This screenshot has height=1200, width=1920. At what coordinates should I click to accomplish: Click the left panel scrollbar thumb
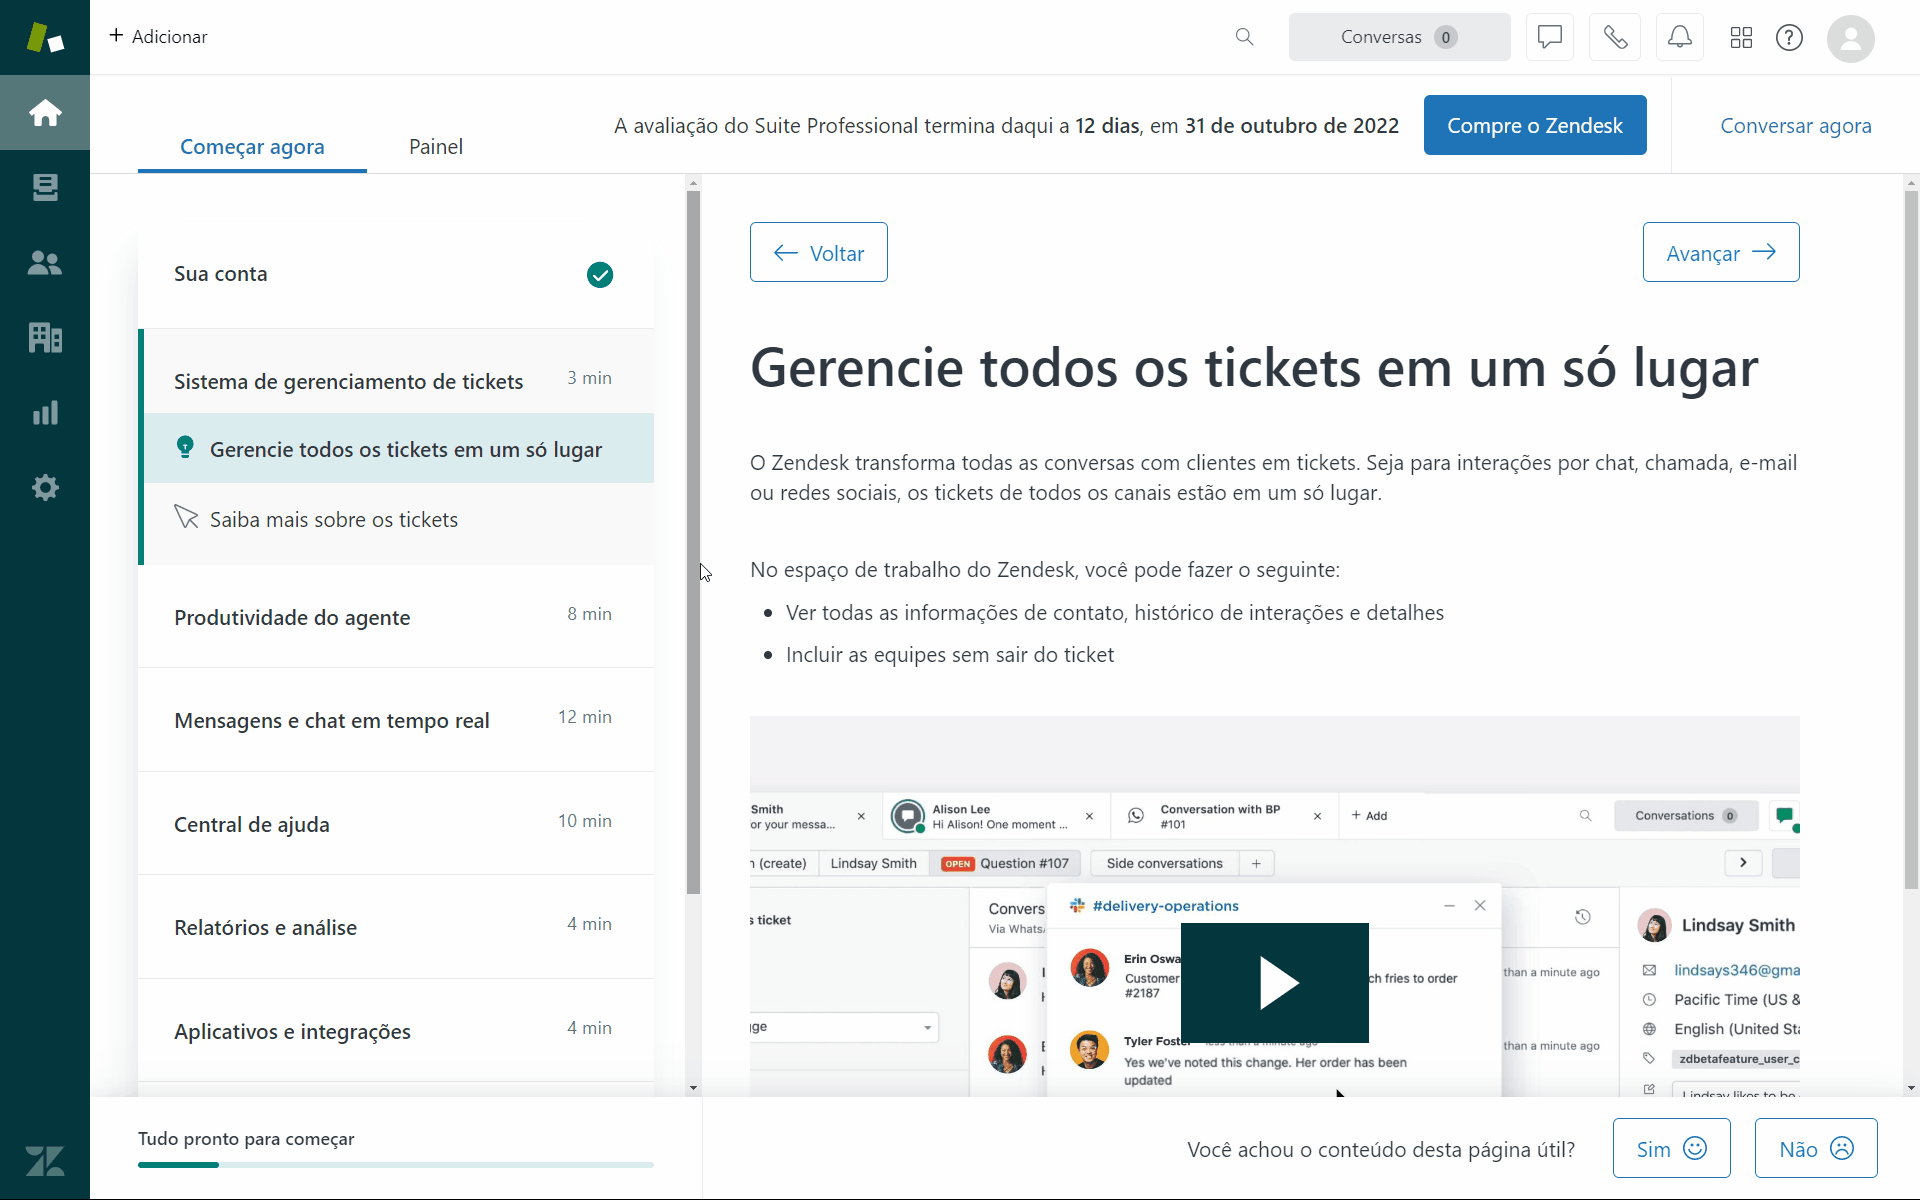pyautogui.click(x=693, y=541)
